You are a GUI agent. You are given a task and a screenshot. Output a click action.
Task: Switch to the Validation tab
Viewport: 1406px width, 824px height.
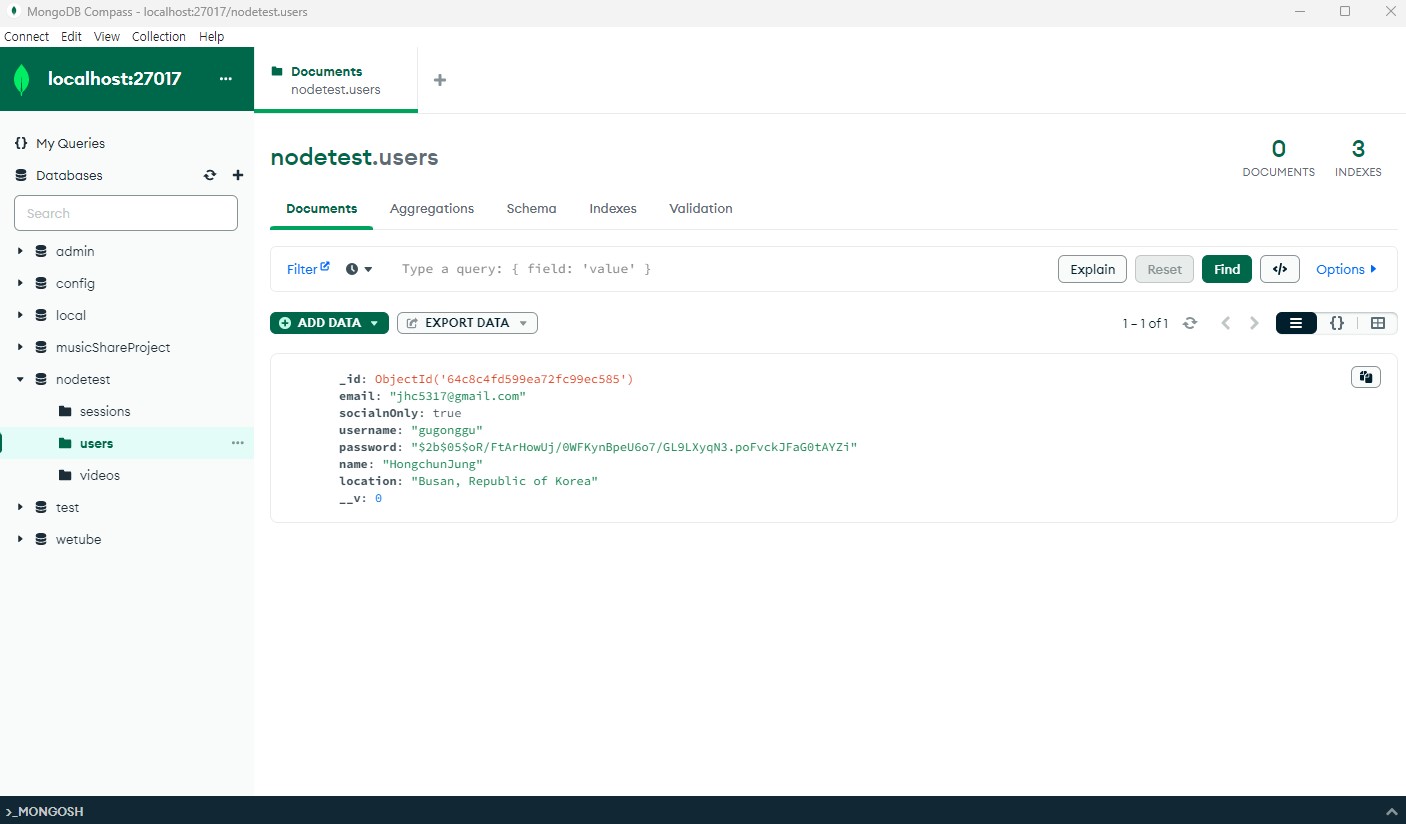(701, 208)
